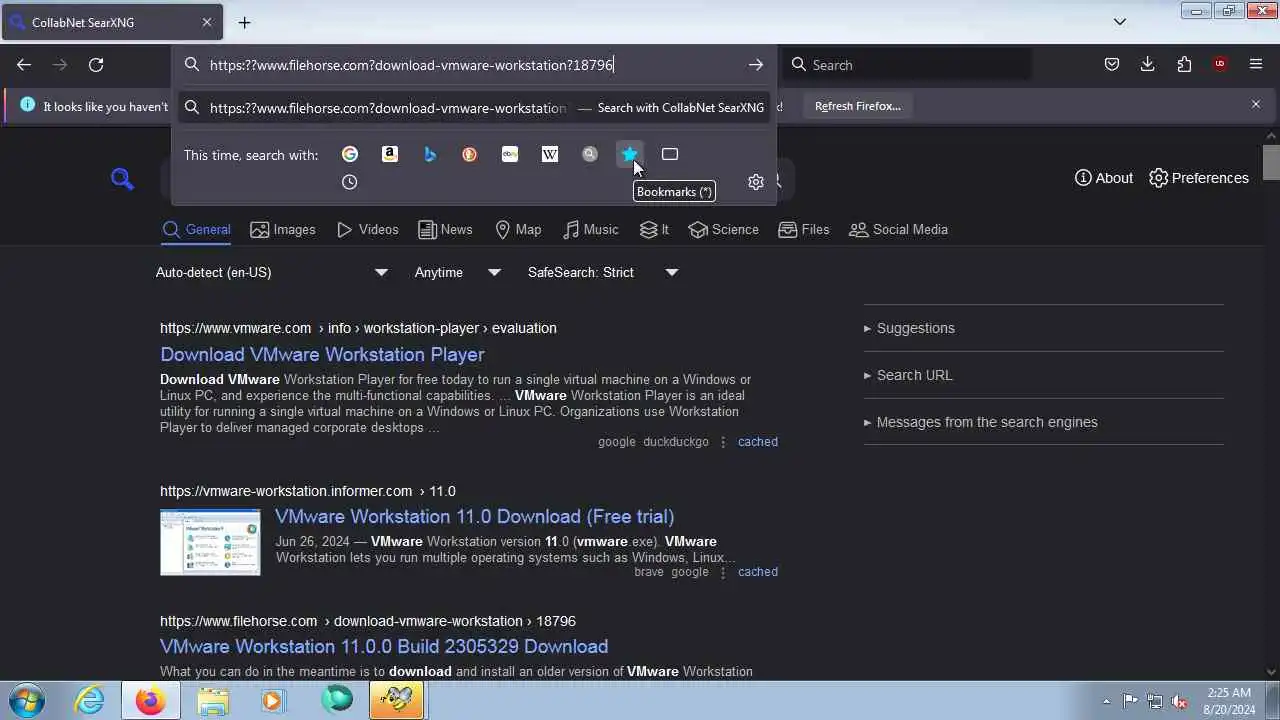Switch to the Music category
This screenshot has width=1280, height=720.
pos(590,229)
